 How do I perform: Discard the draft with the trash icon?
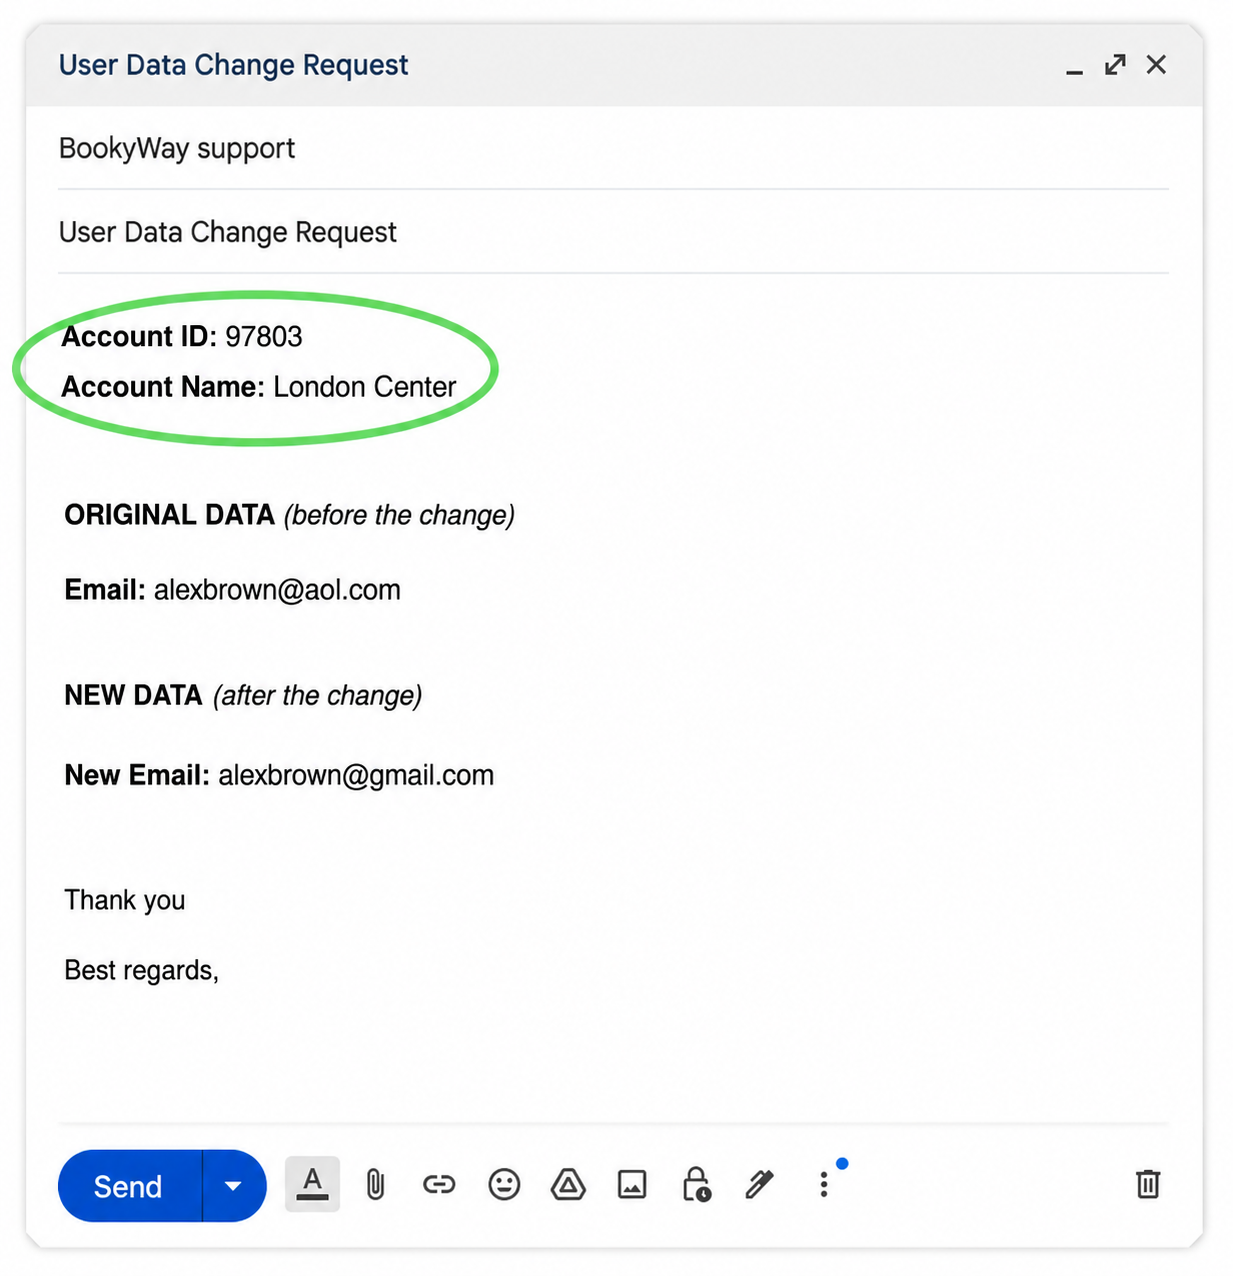point(1148,1184)
